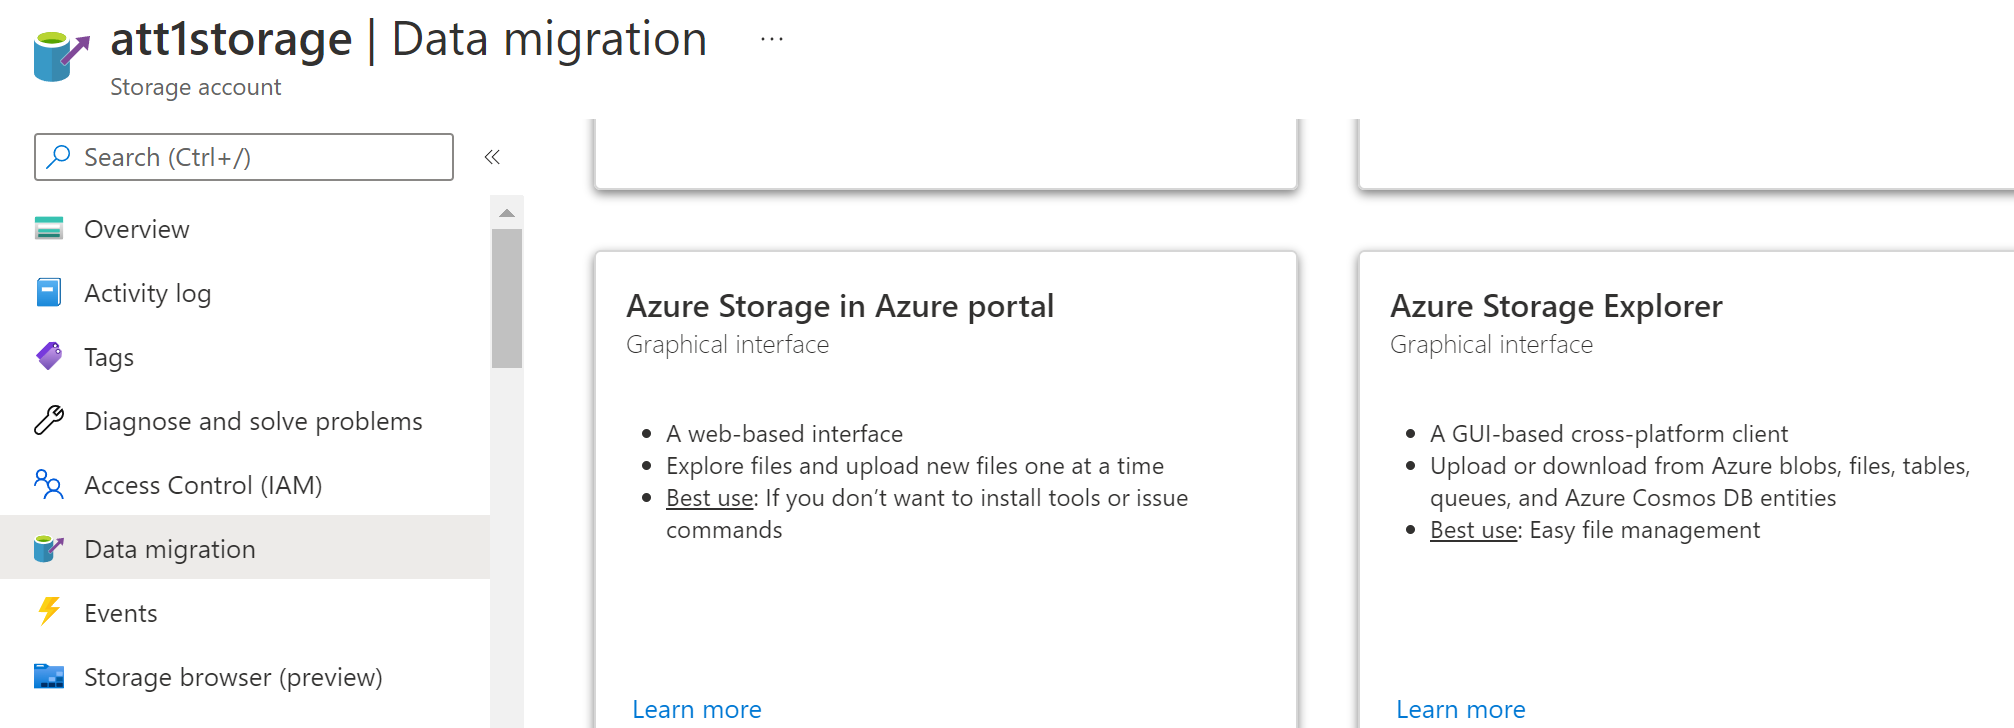
Task: Click the Storage browser (preview) icon
Action: pyautogui.click(x=49, y=677)
